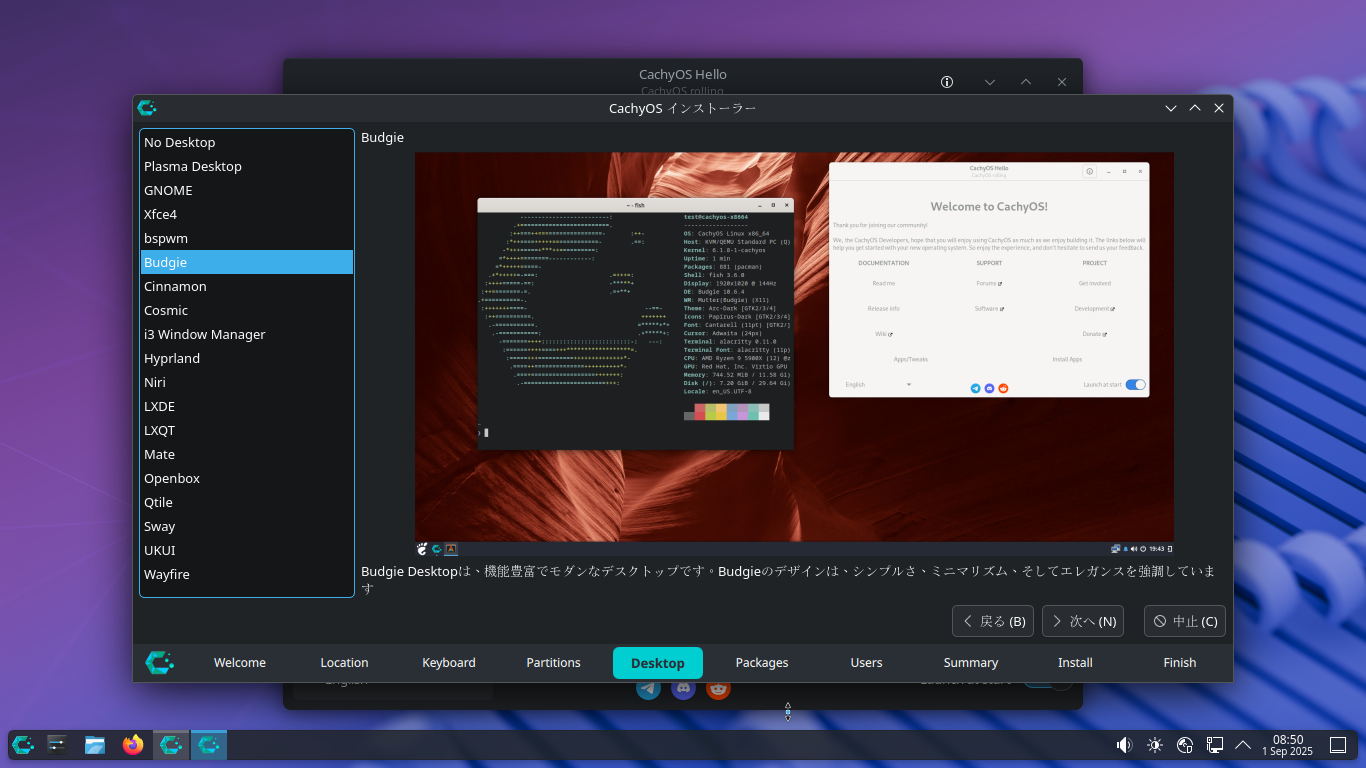Launch Firefox from the taskbar
This screenshot has height=768, width=1366.
(x=133, y=744)
